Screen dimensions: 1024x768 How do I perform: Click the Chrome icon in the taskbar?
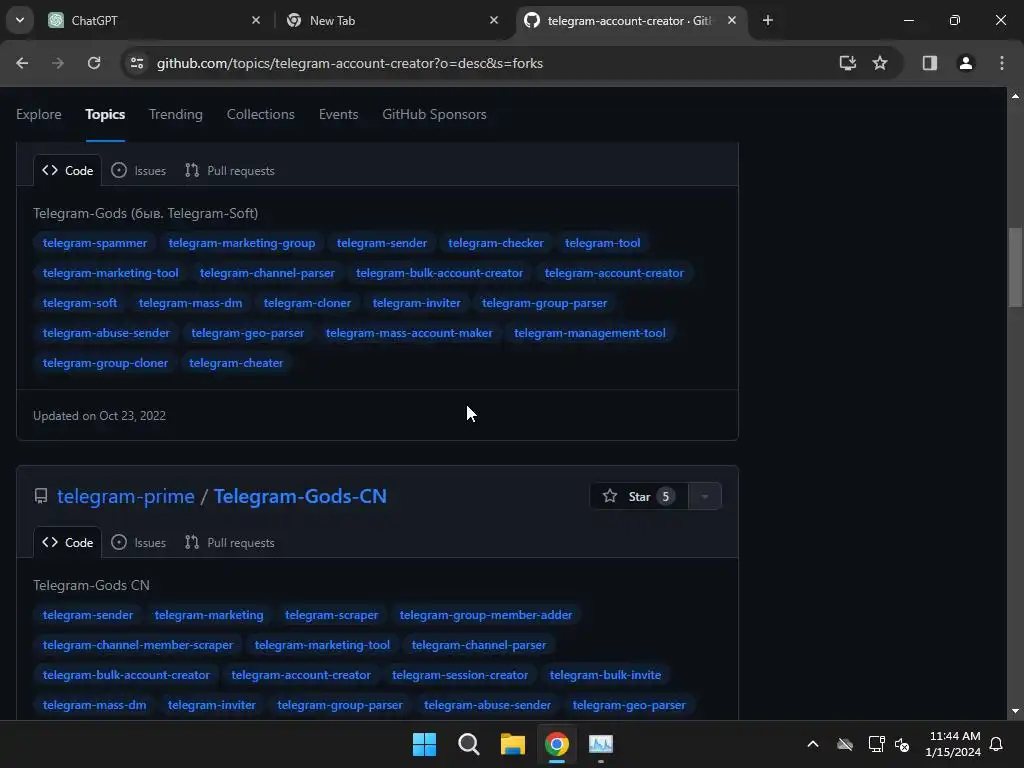[556, 744]
